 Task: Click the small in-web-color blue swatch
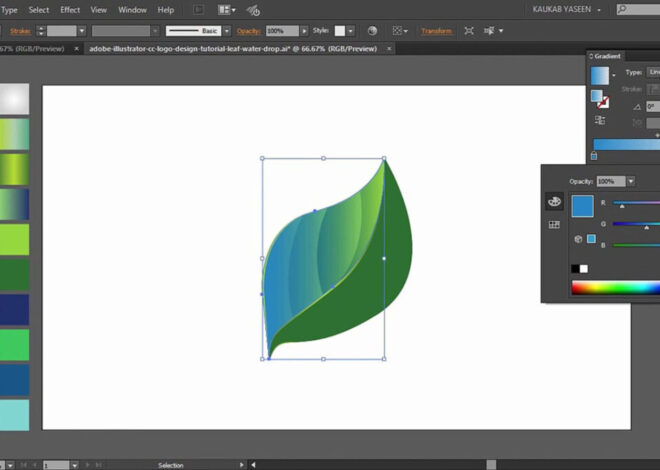(591, 239)
